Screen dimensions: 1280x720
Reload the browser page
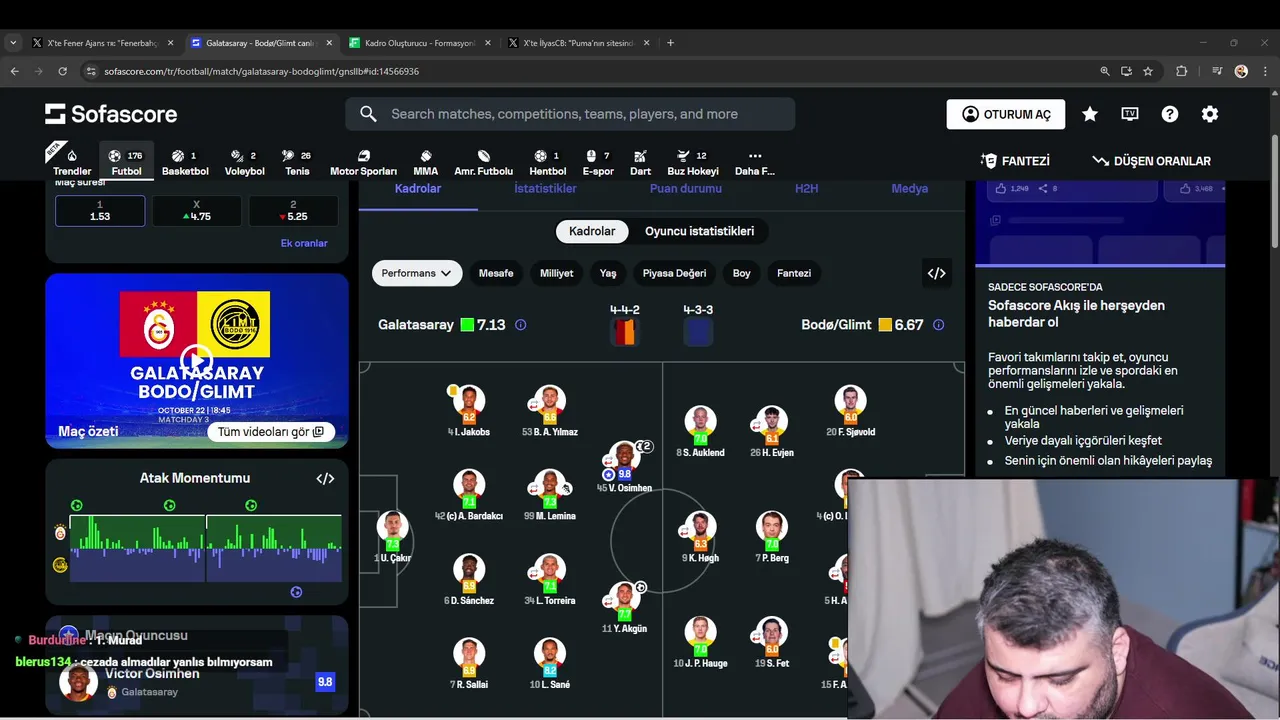click(x=62, y=71)
